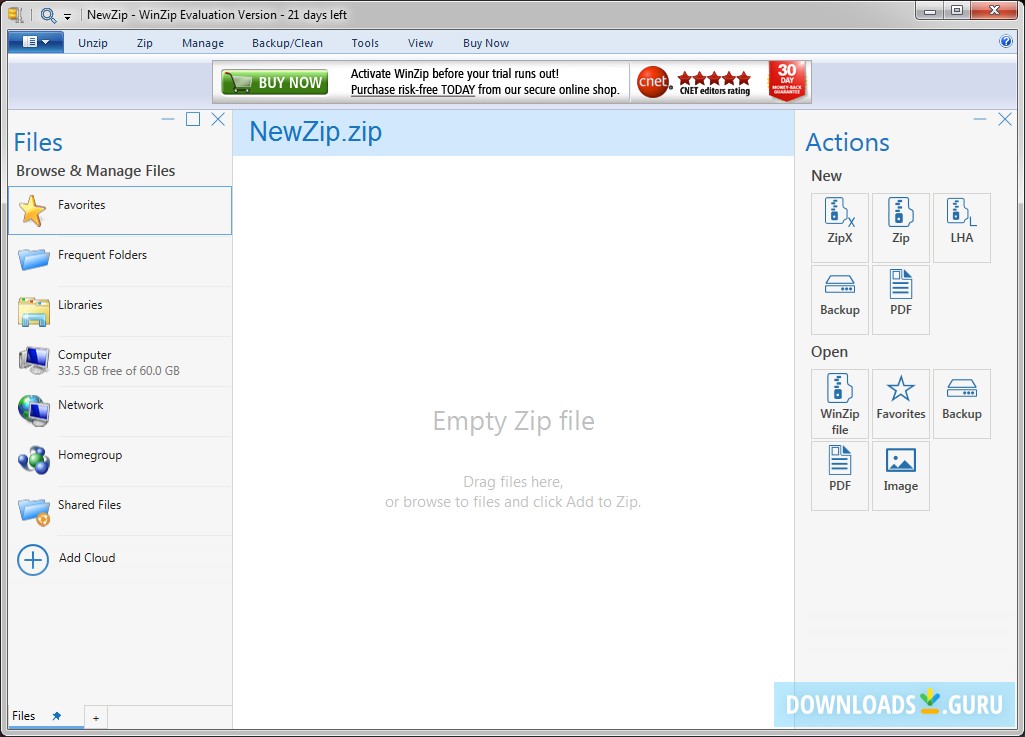Click the 30 day guarantee badge
Screen dimensions: 1025x737
(x=787, y=81)
